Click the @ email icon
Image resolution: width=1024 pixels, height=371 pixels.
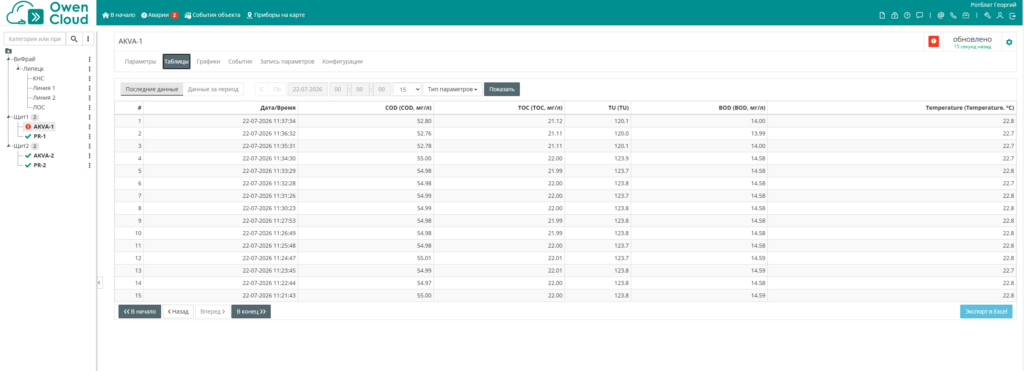coord(941,15)
